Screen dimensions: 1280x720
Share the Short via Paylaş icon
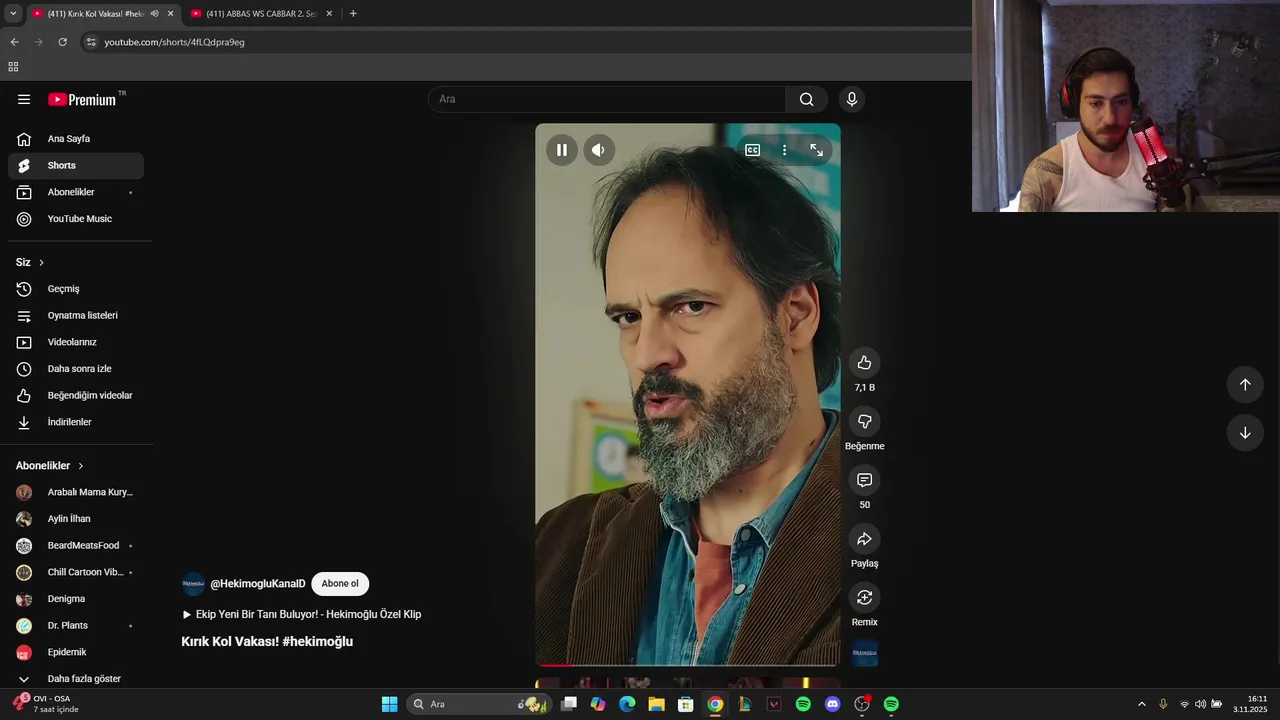(x=864, y=539)
